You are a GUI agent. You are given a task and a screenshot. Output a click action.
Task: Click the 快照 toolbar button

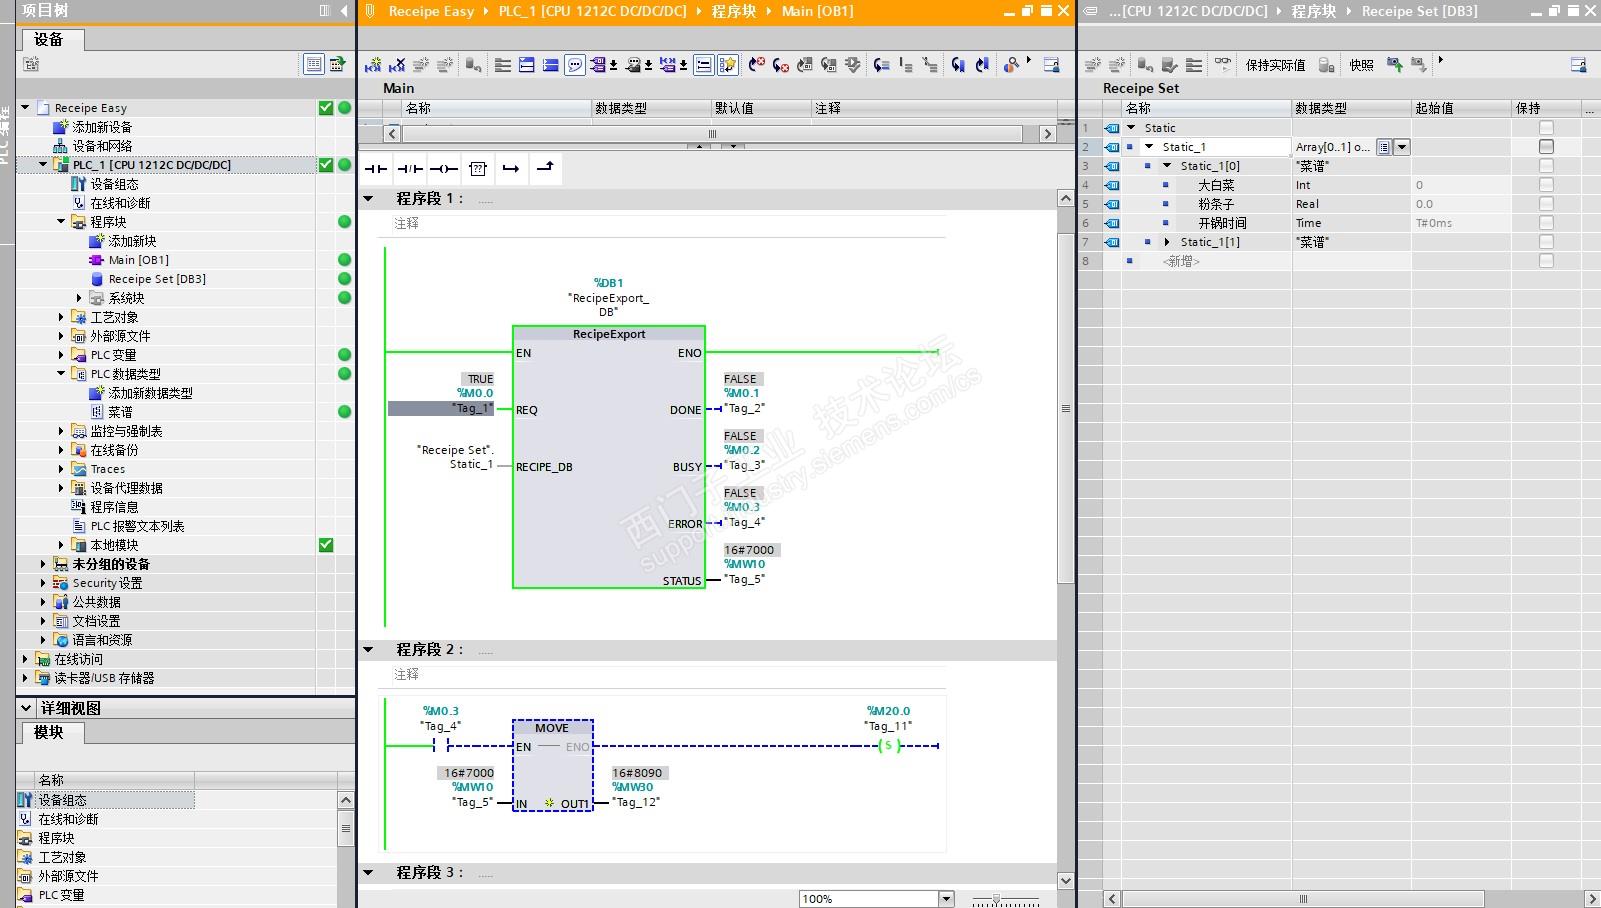[1361, 65]
